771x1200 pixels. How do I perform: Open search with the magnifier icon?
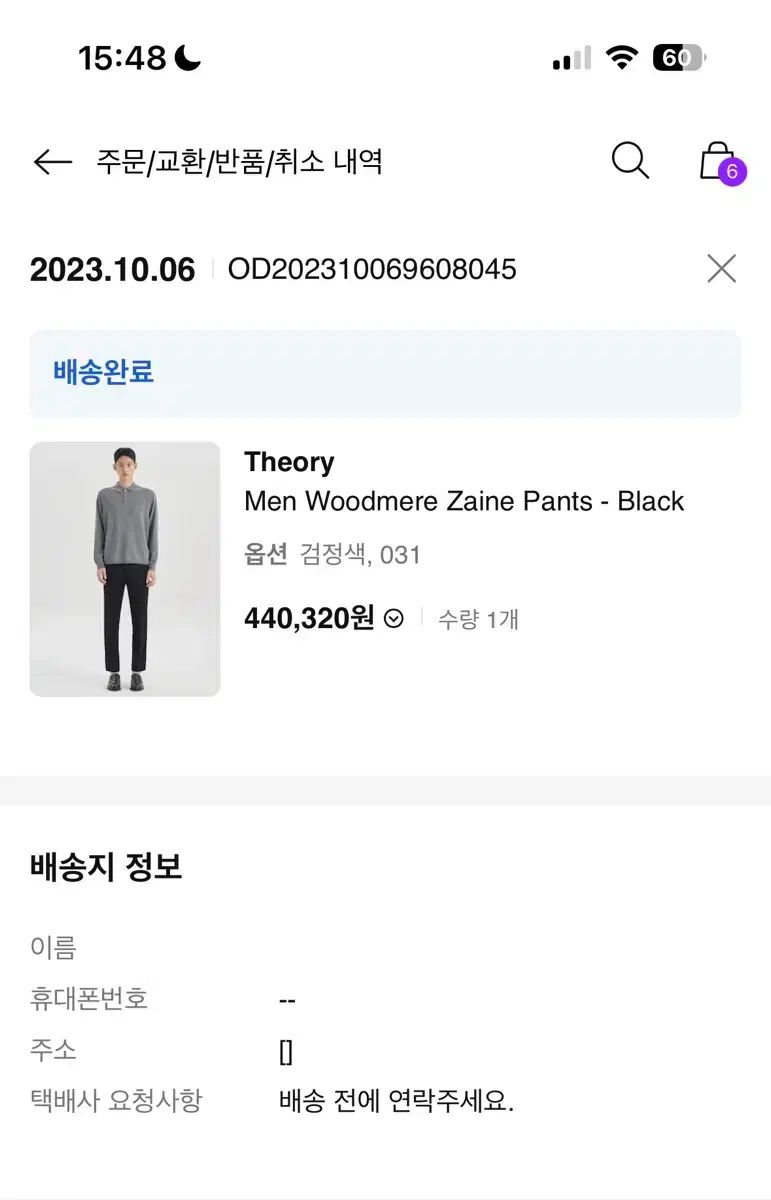pos(630,161)
